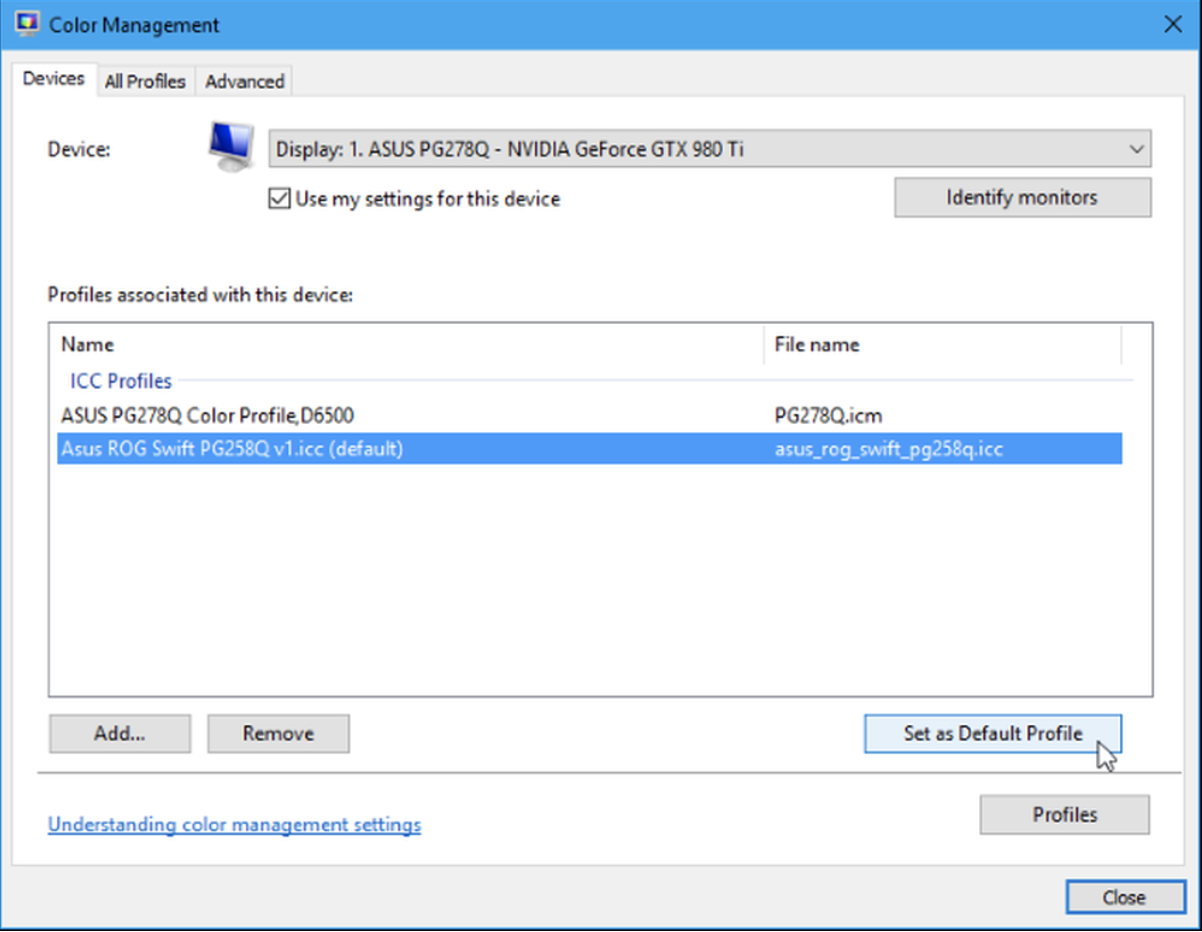The height and width of the screenshot is (932, 1202).
Task: Open Understanding color management settings link
Action: (x=234, y=825)
